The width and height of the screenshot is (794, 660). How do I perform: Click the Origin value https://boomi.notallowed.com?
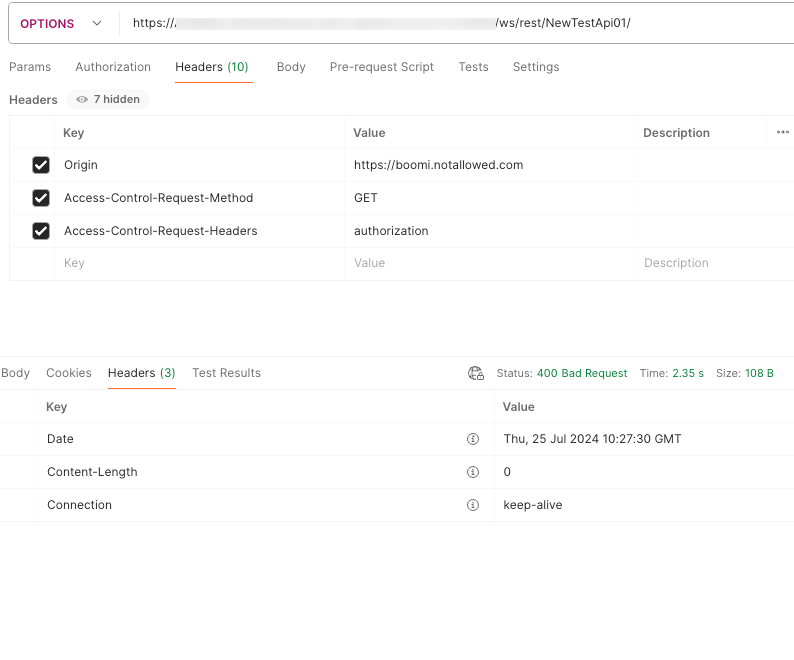click(439, 165)
